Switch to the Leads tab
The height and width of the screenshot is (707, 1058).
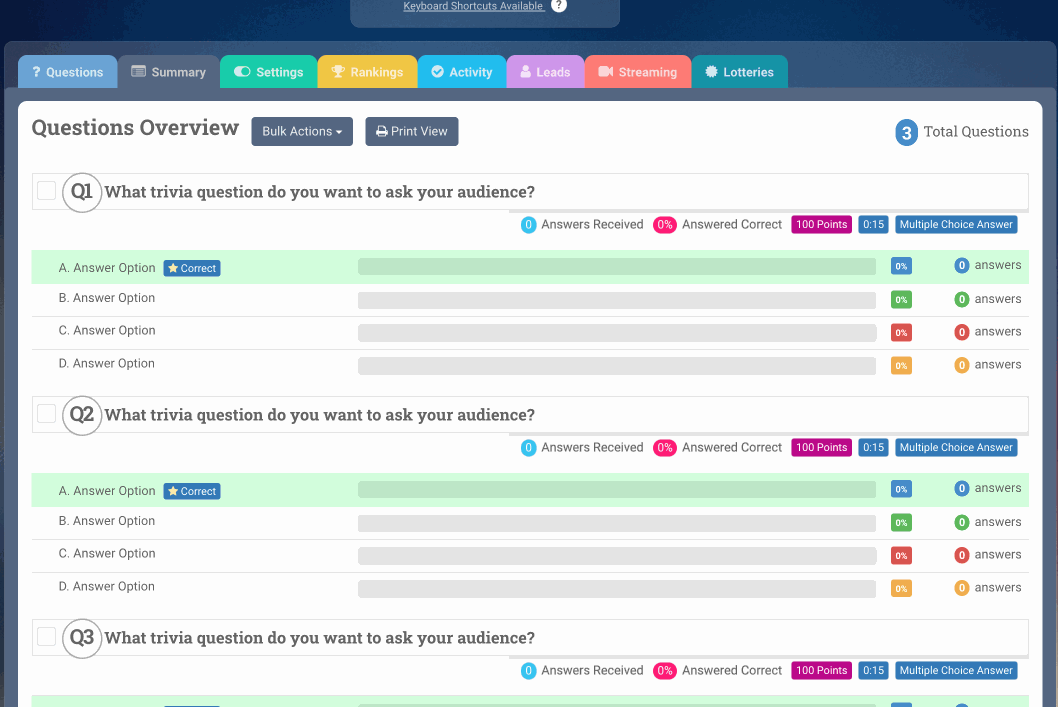coord(545,72)
